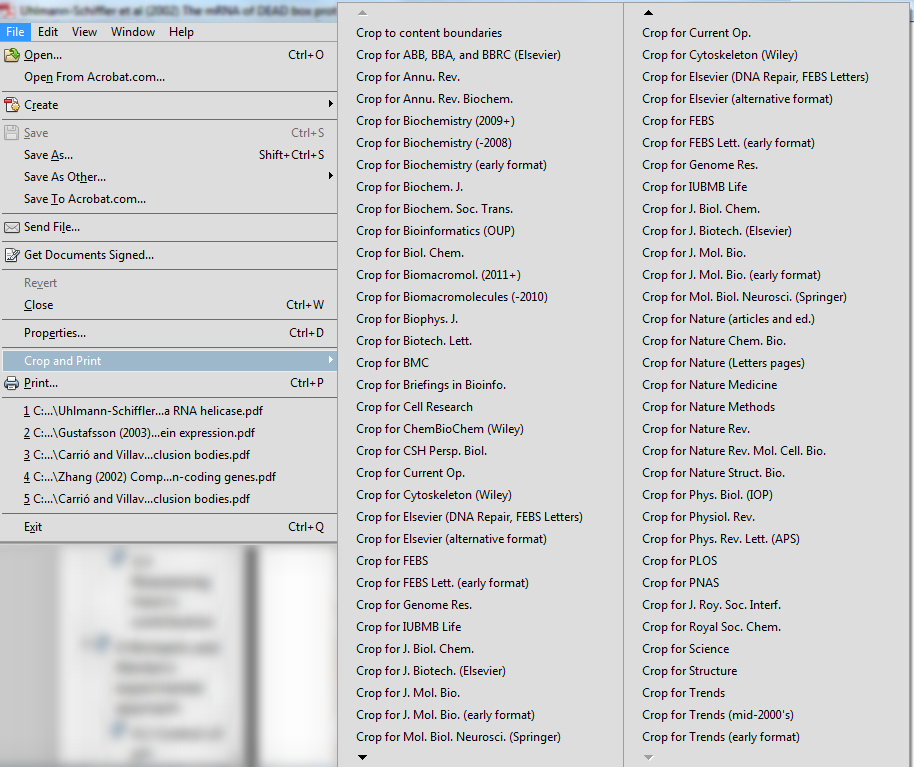The height and width of the screenshot is (767, 914).
Task: Select Crop for Biol. Chem.
Action: point(410,254)
